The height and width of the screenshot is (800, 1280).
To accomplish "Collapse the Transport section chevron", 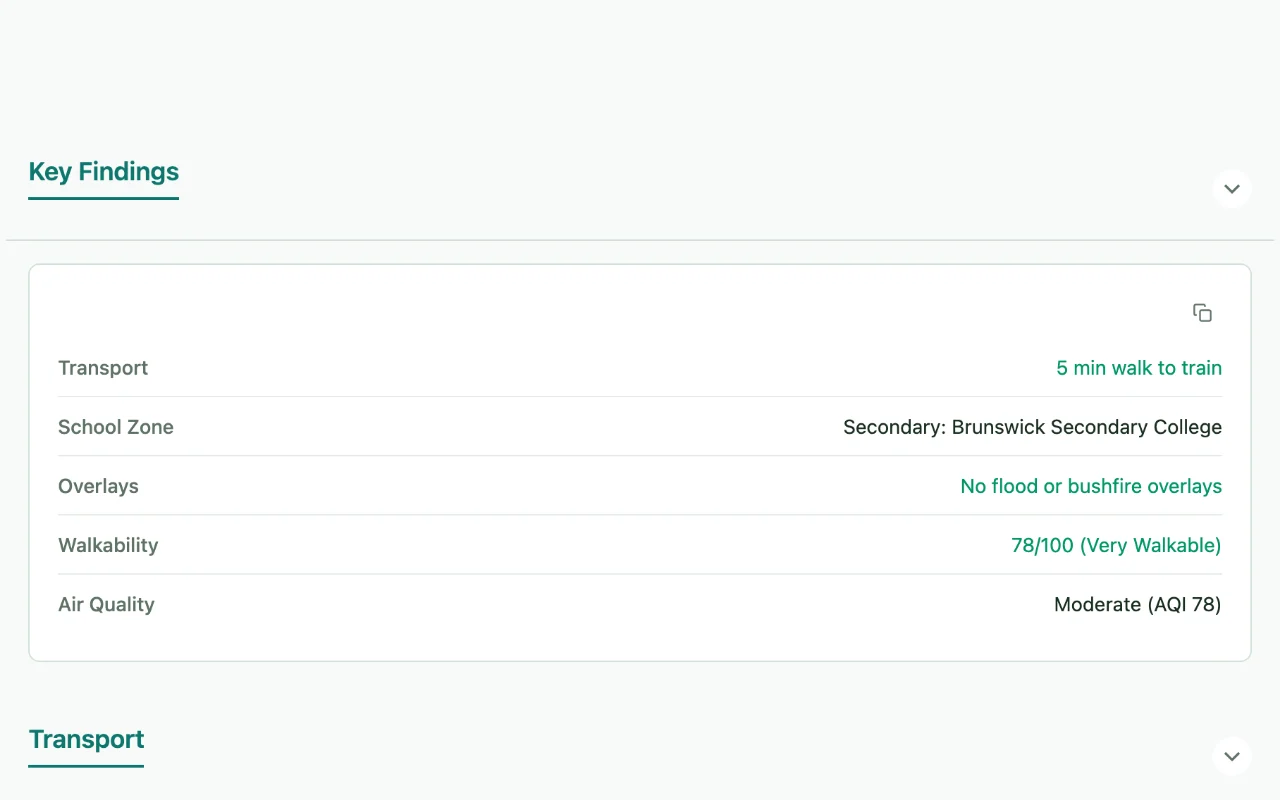I will [1232, 756].
